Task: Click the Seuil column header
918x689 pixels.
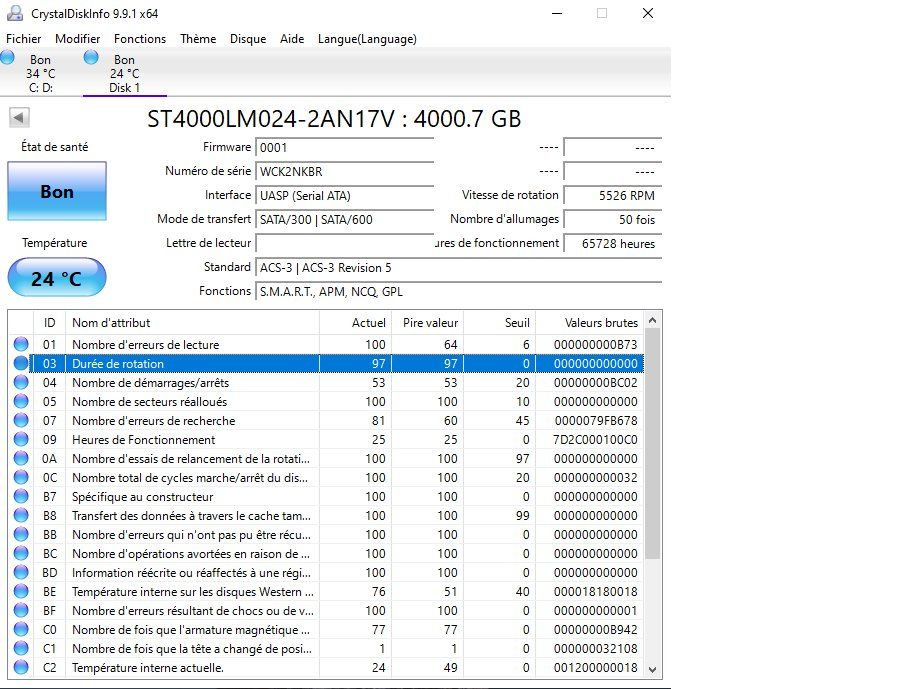Action: point(499,323)
